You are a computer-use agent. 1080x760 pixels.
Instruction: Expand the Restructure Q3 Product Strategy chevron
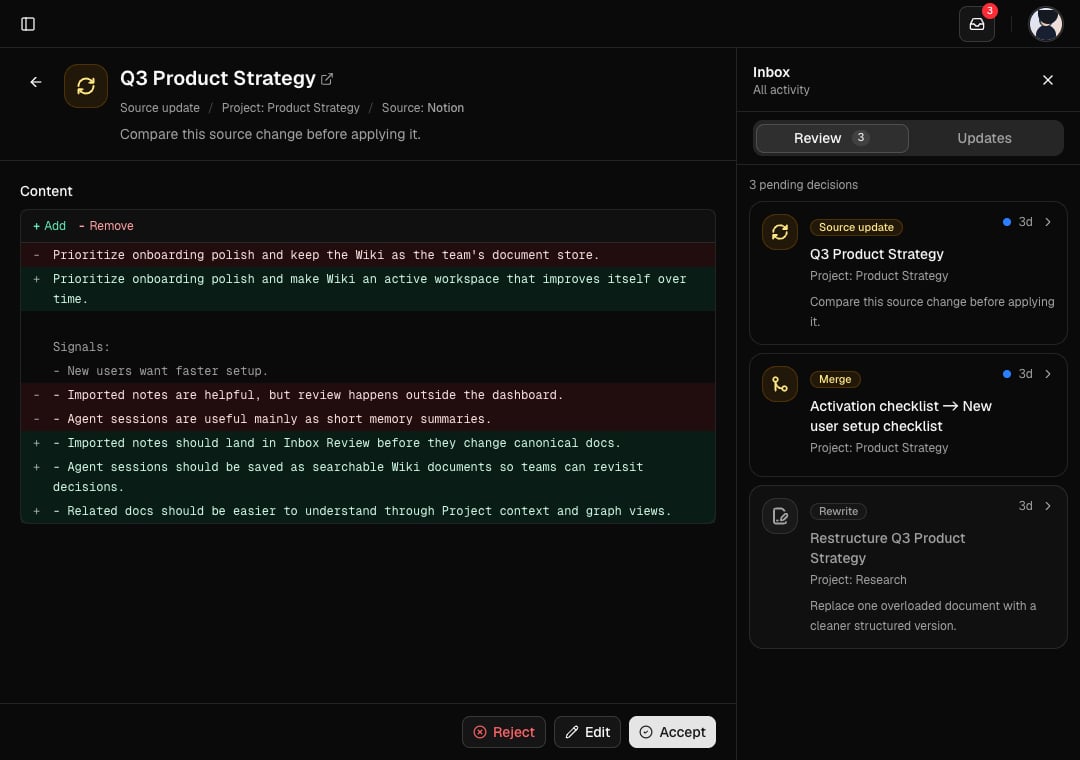point(1048,506)
